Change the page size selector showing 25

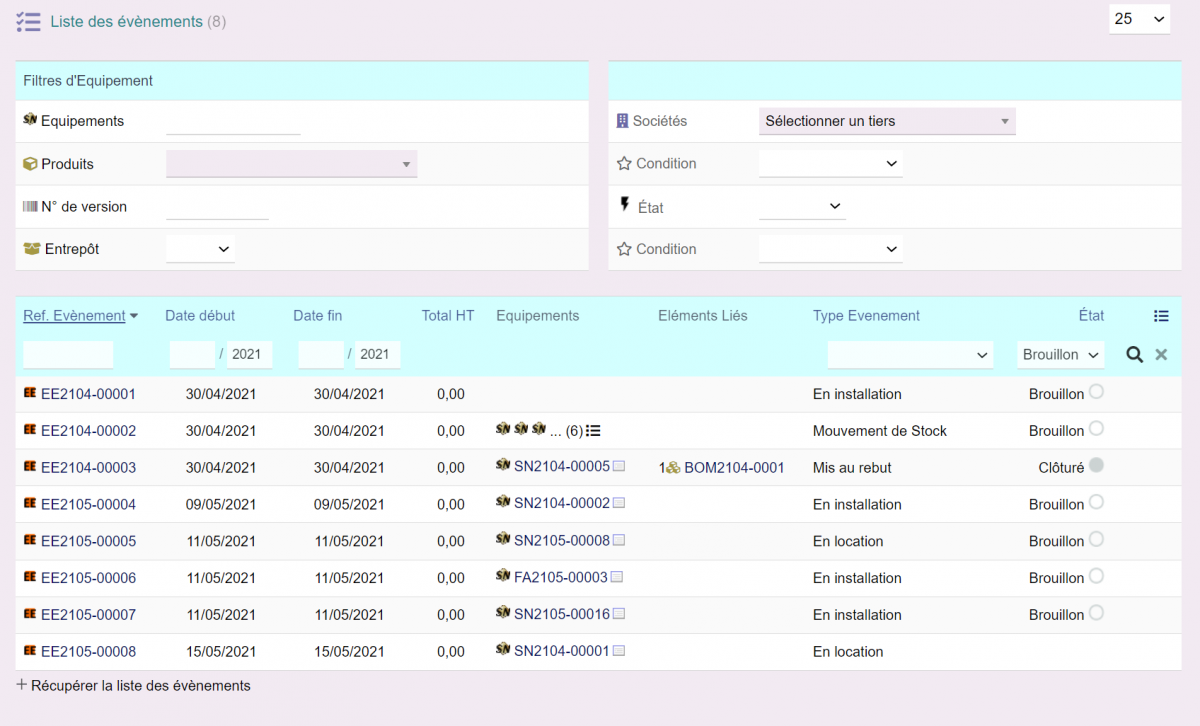tap(1139, 19)
